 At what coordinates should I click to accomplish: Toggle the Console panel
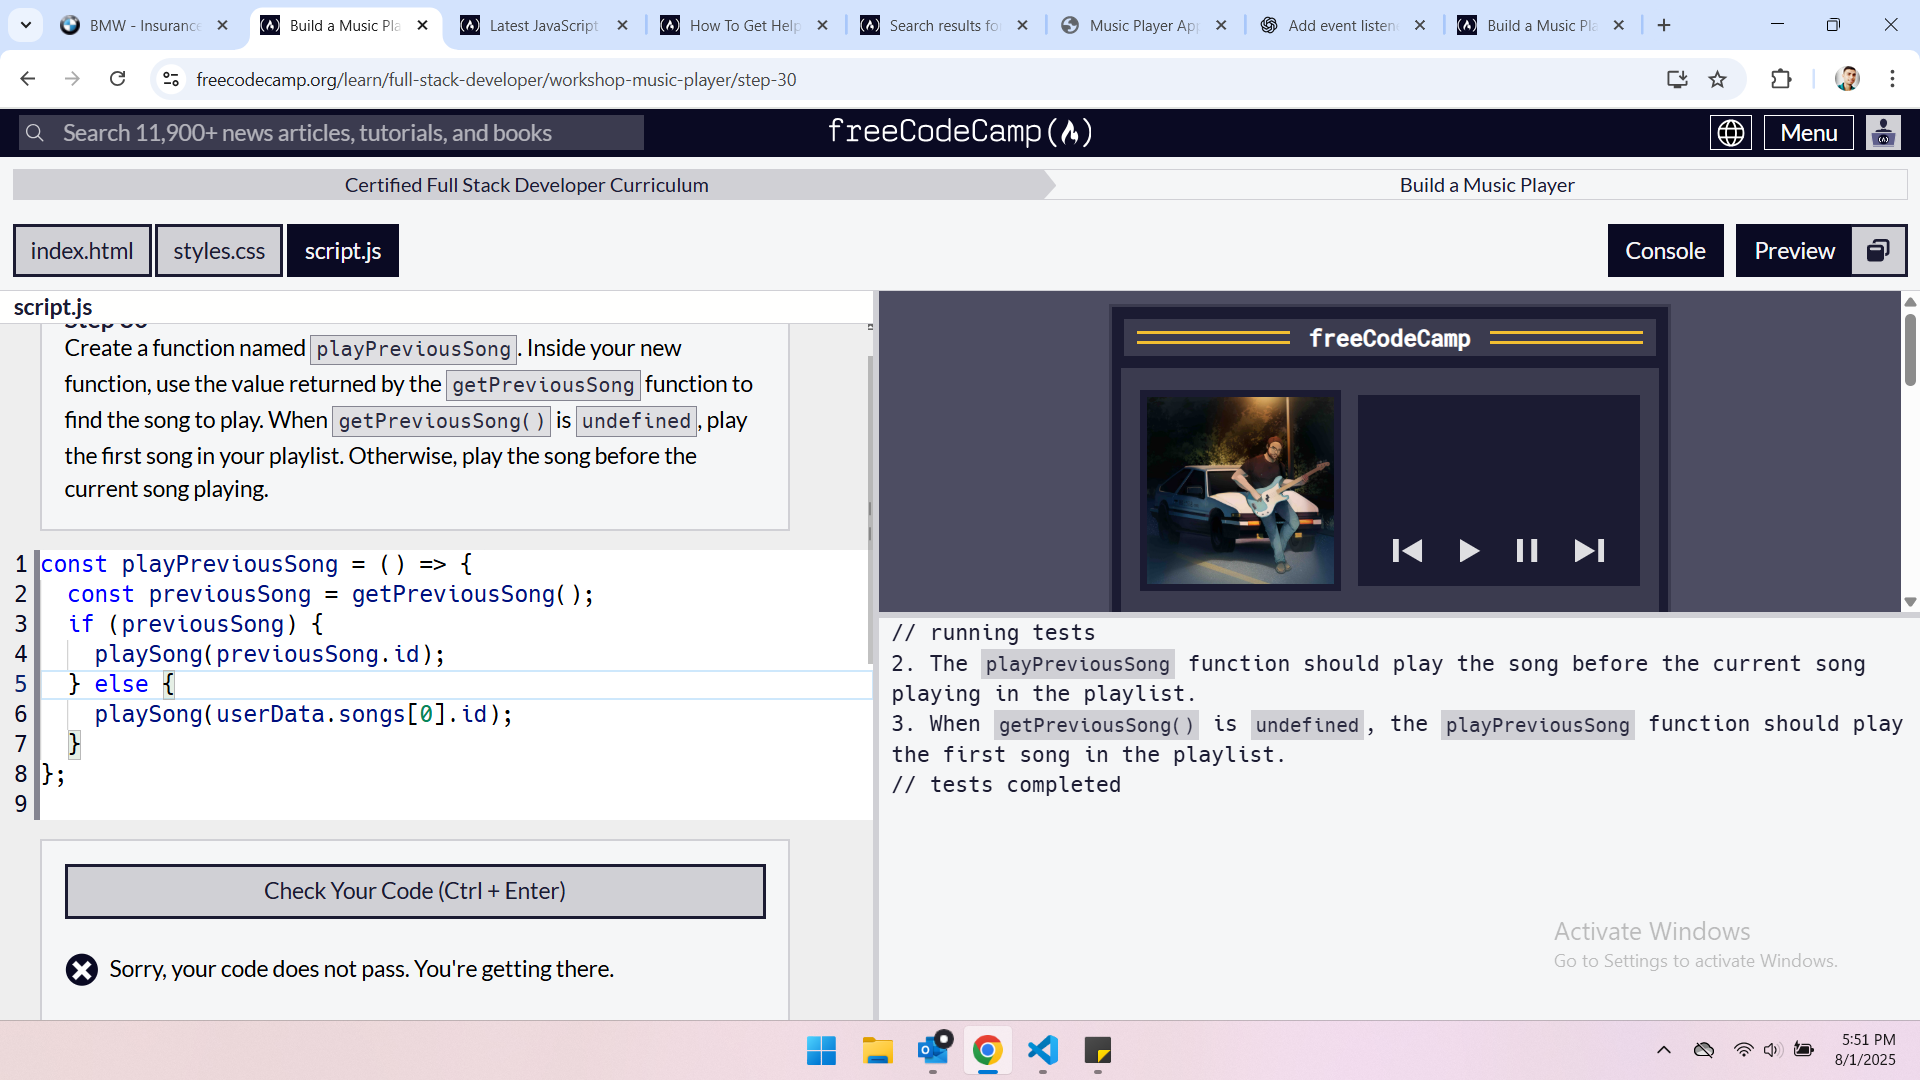1665,251
